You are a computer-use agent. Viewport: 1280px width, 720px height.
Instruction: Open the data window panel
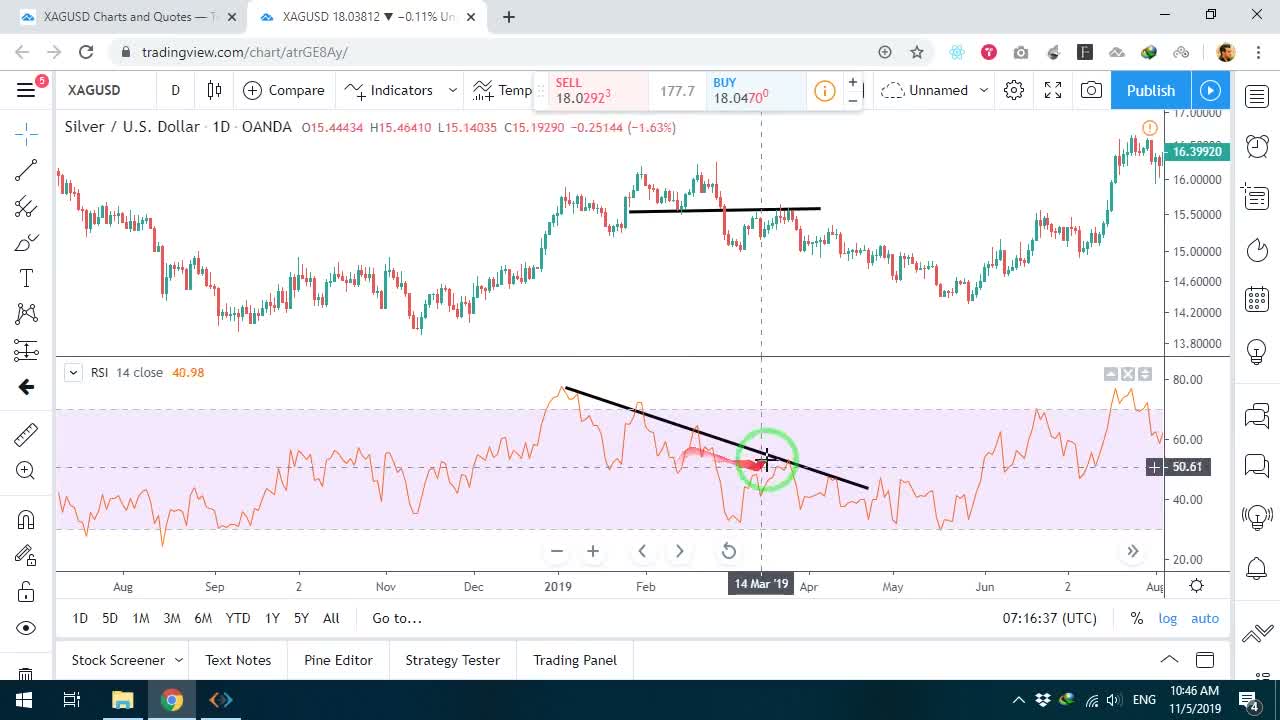point(1257,197)
